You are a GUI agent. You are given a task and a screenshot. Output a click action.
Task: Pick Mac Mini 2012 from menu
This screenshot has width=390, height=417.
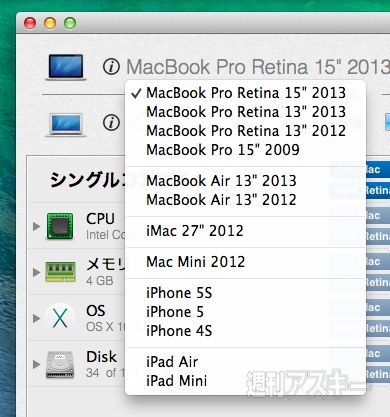click(246, 262)
